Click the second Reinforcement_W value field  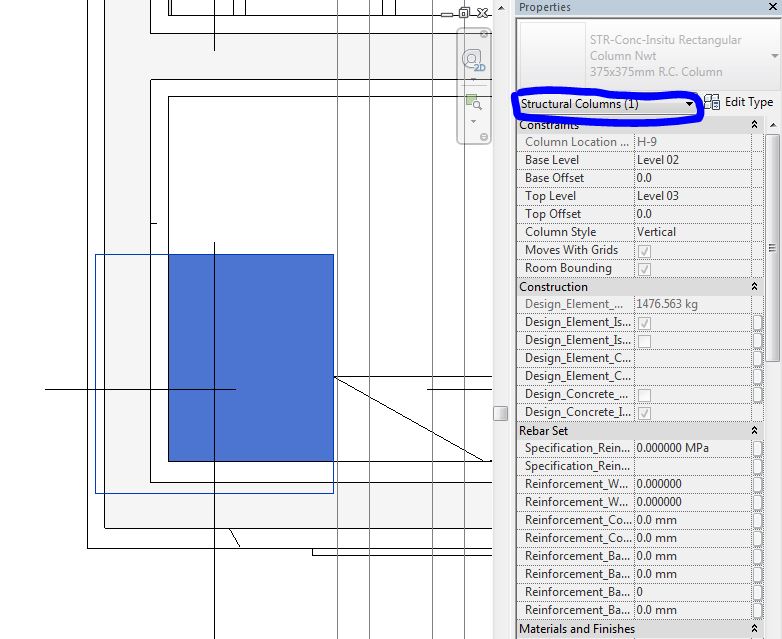coord(692,502)
